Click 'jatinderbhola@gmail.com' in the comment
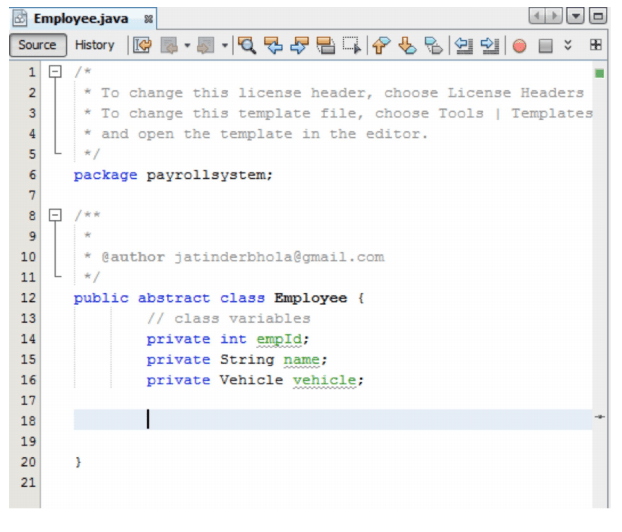The image size is (622, 532). [x=279, y=257]
